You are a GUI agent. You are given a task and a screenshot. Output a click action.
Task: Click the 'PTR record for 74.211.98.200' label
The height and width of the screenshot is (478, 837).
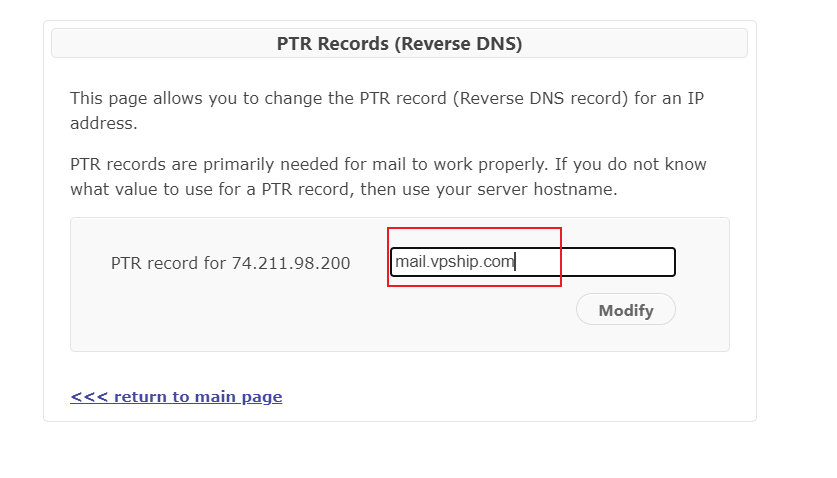pyautogui.click(x=230, y=263)
